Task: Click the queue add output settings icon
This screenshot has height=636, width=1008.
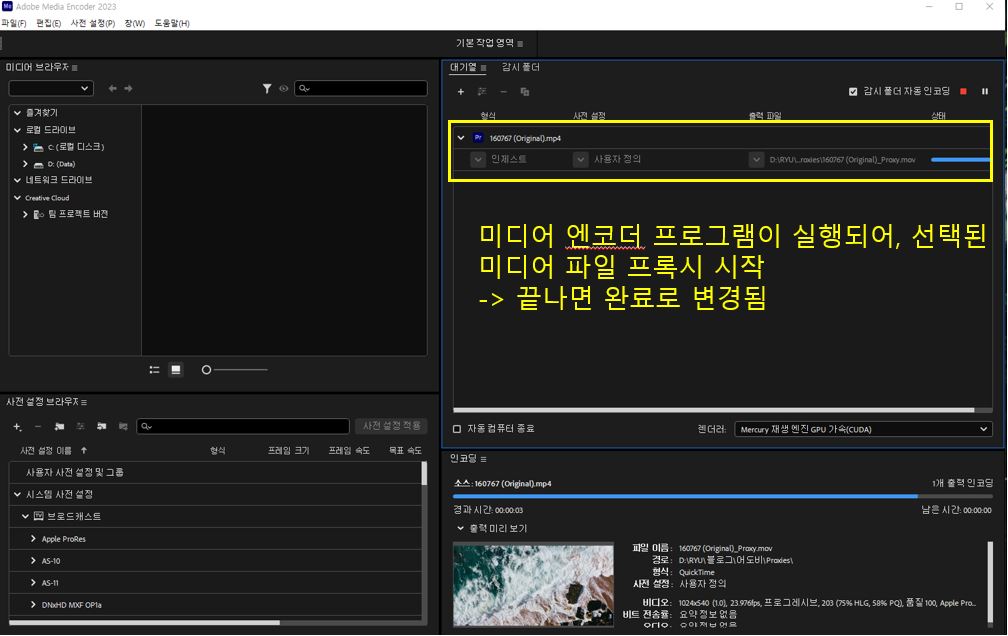Action: tap(482, 92)
